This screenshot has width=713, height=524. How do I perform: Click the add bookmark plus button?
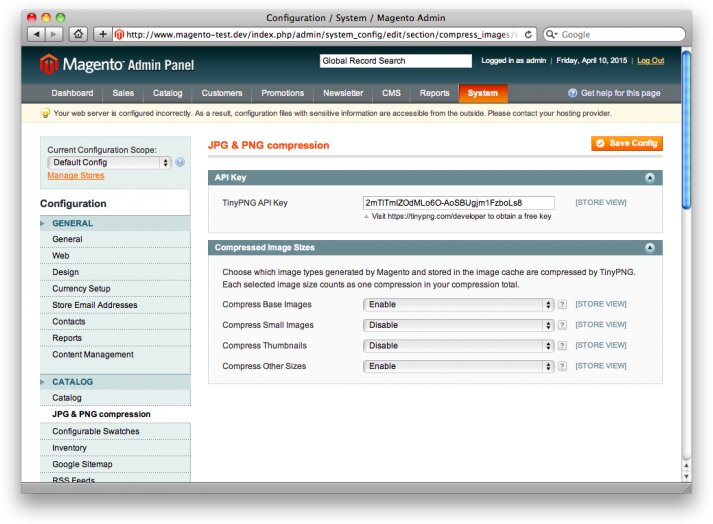tap(103, 34)
